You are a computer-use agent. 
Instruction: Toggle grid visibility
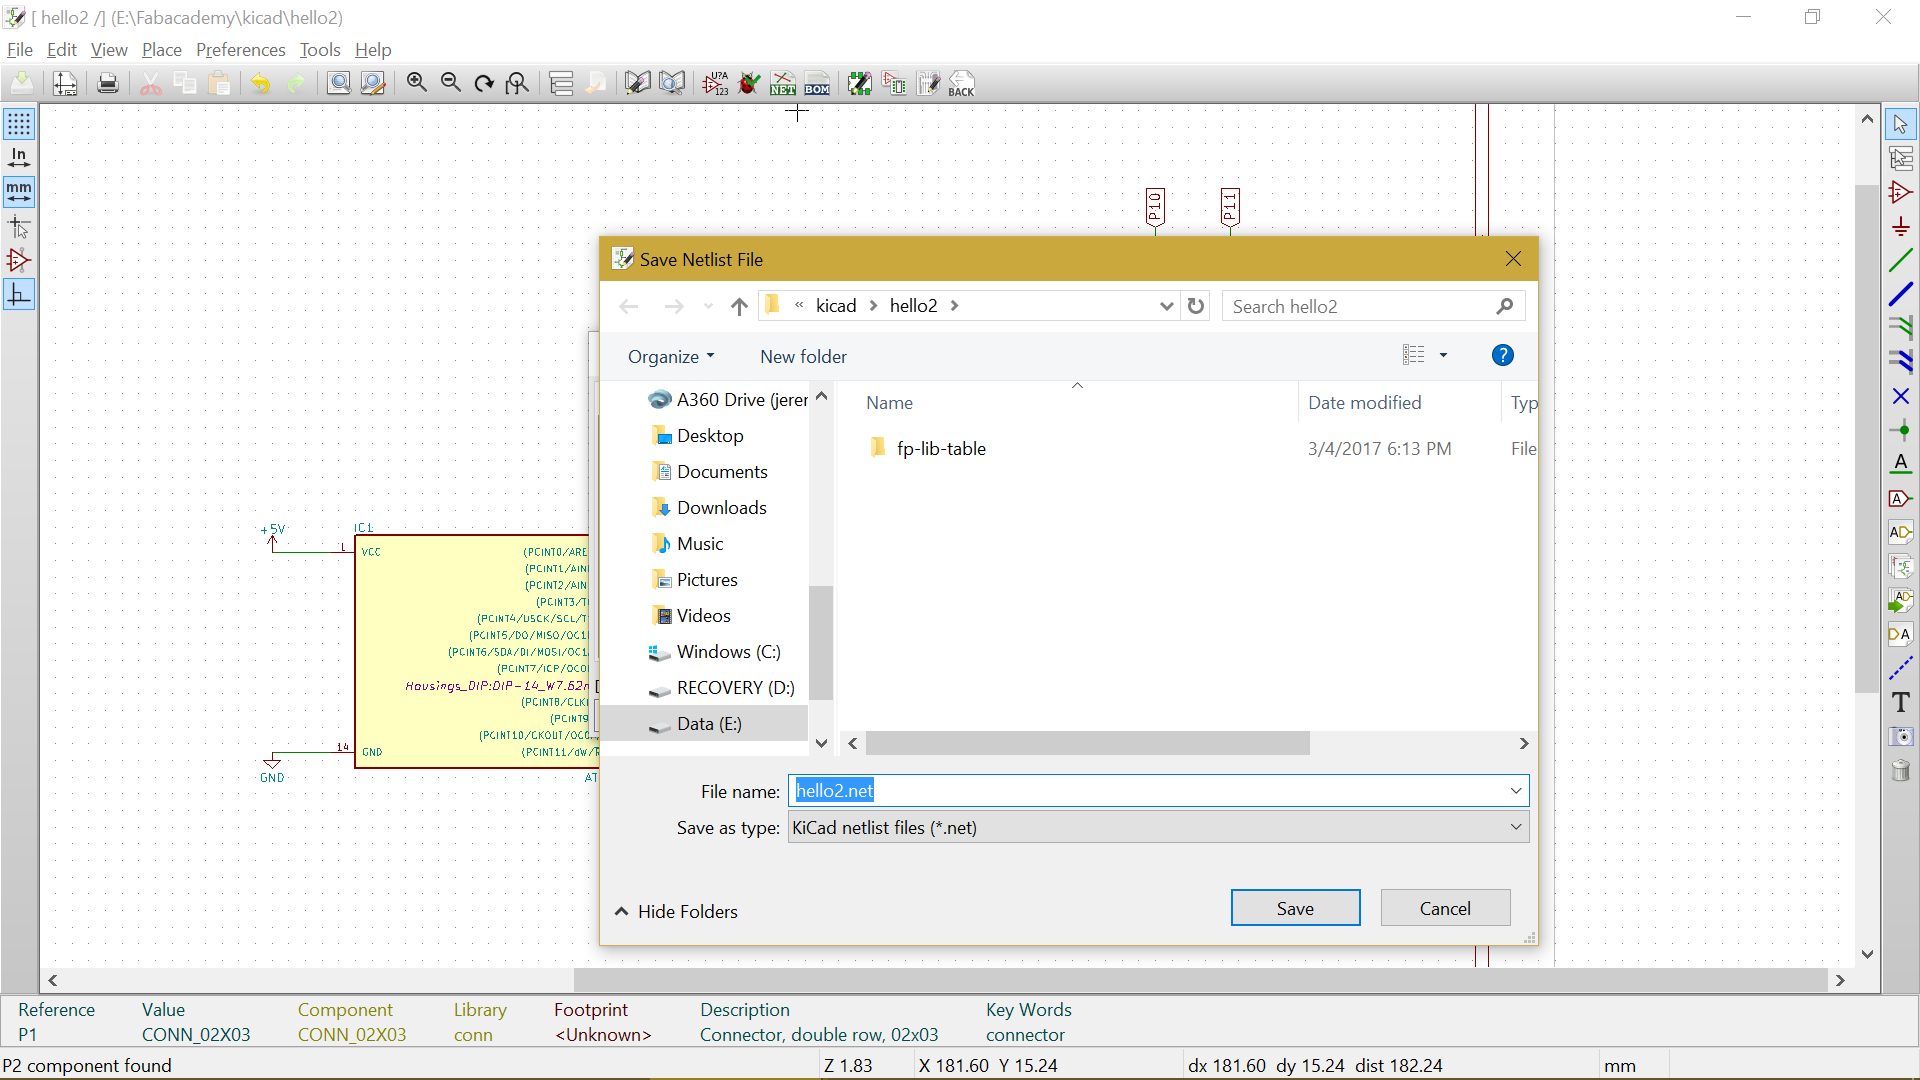[19, 124]
